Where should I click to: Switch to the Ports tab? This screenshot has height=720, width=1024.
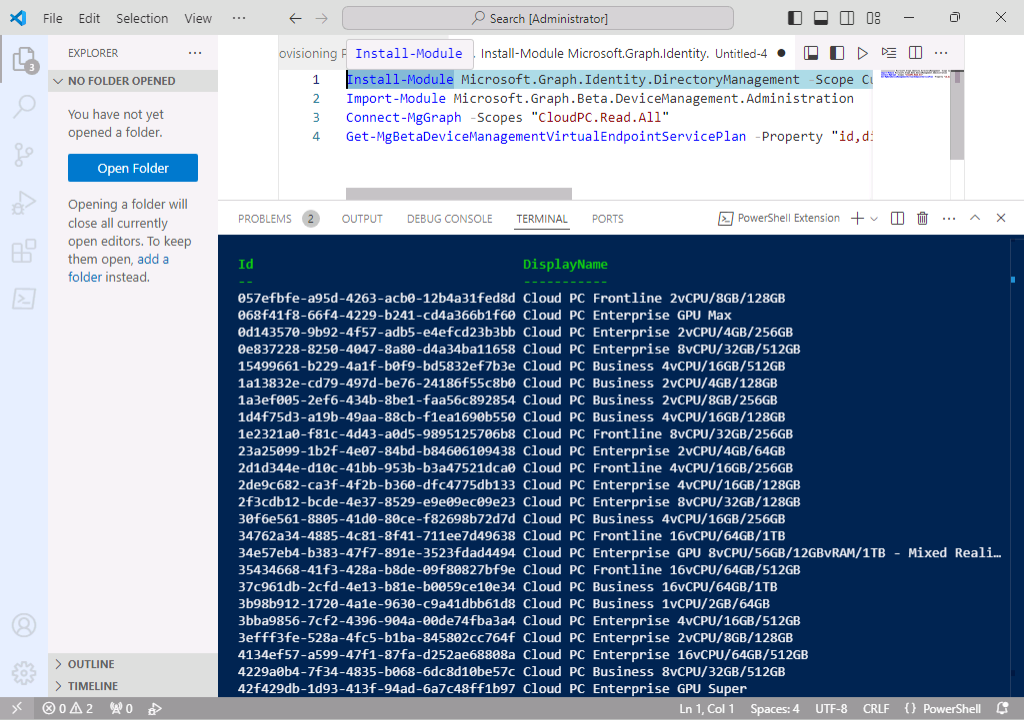pyautogui.click(x=607, y=219)
